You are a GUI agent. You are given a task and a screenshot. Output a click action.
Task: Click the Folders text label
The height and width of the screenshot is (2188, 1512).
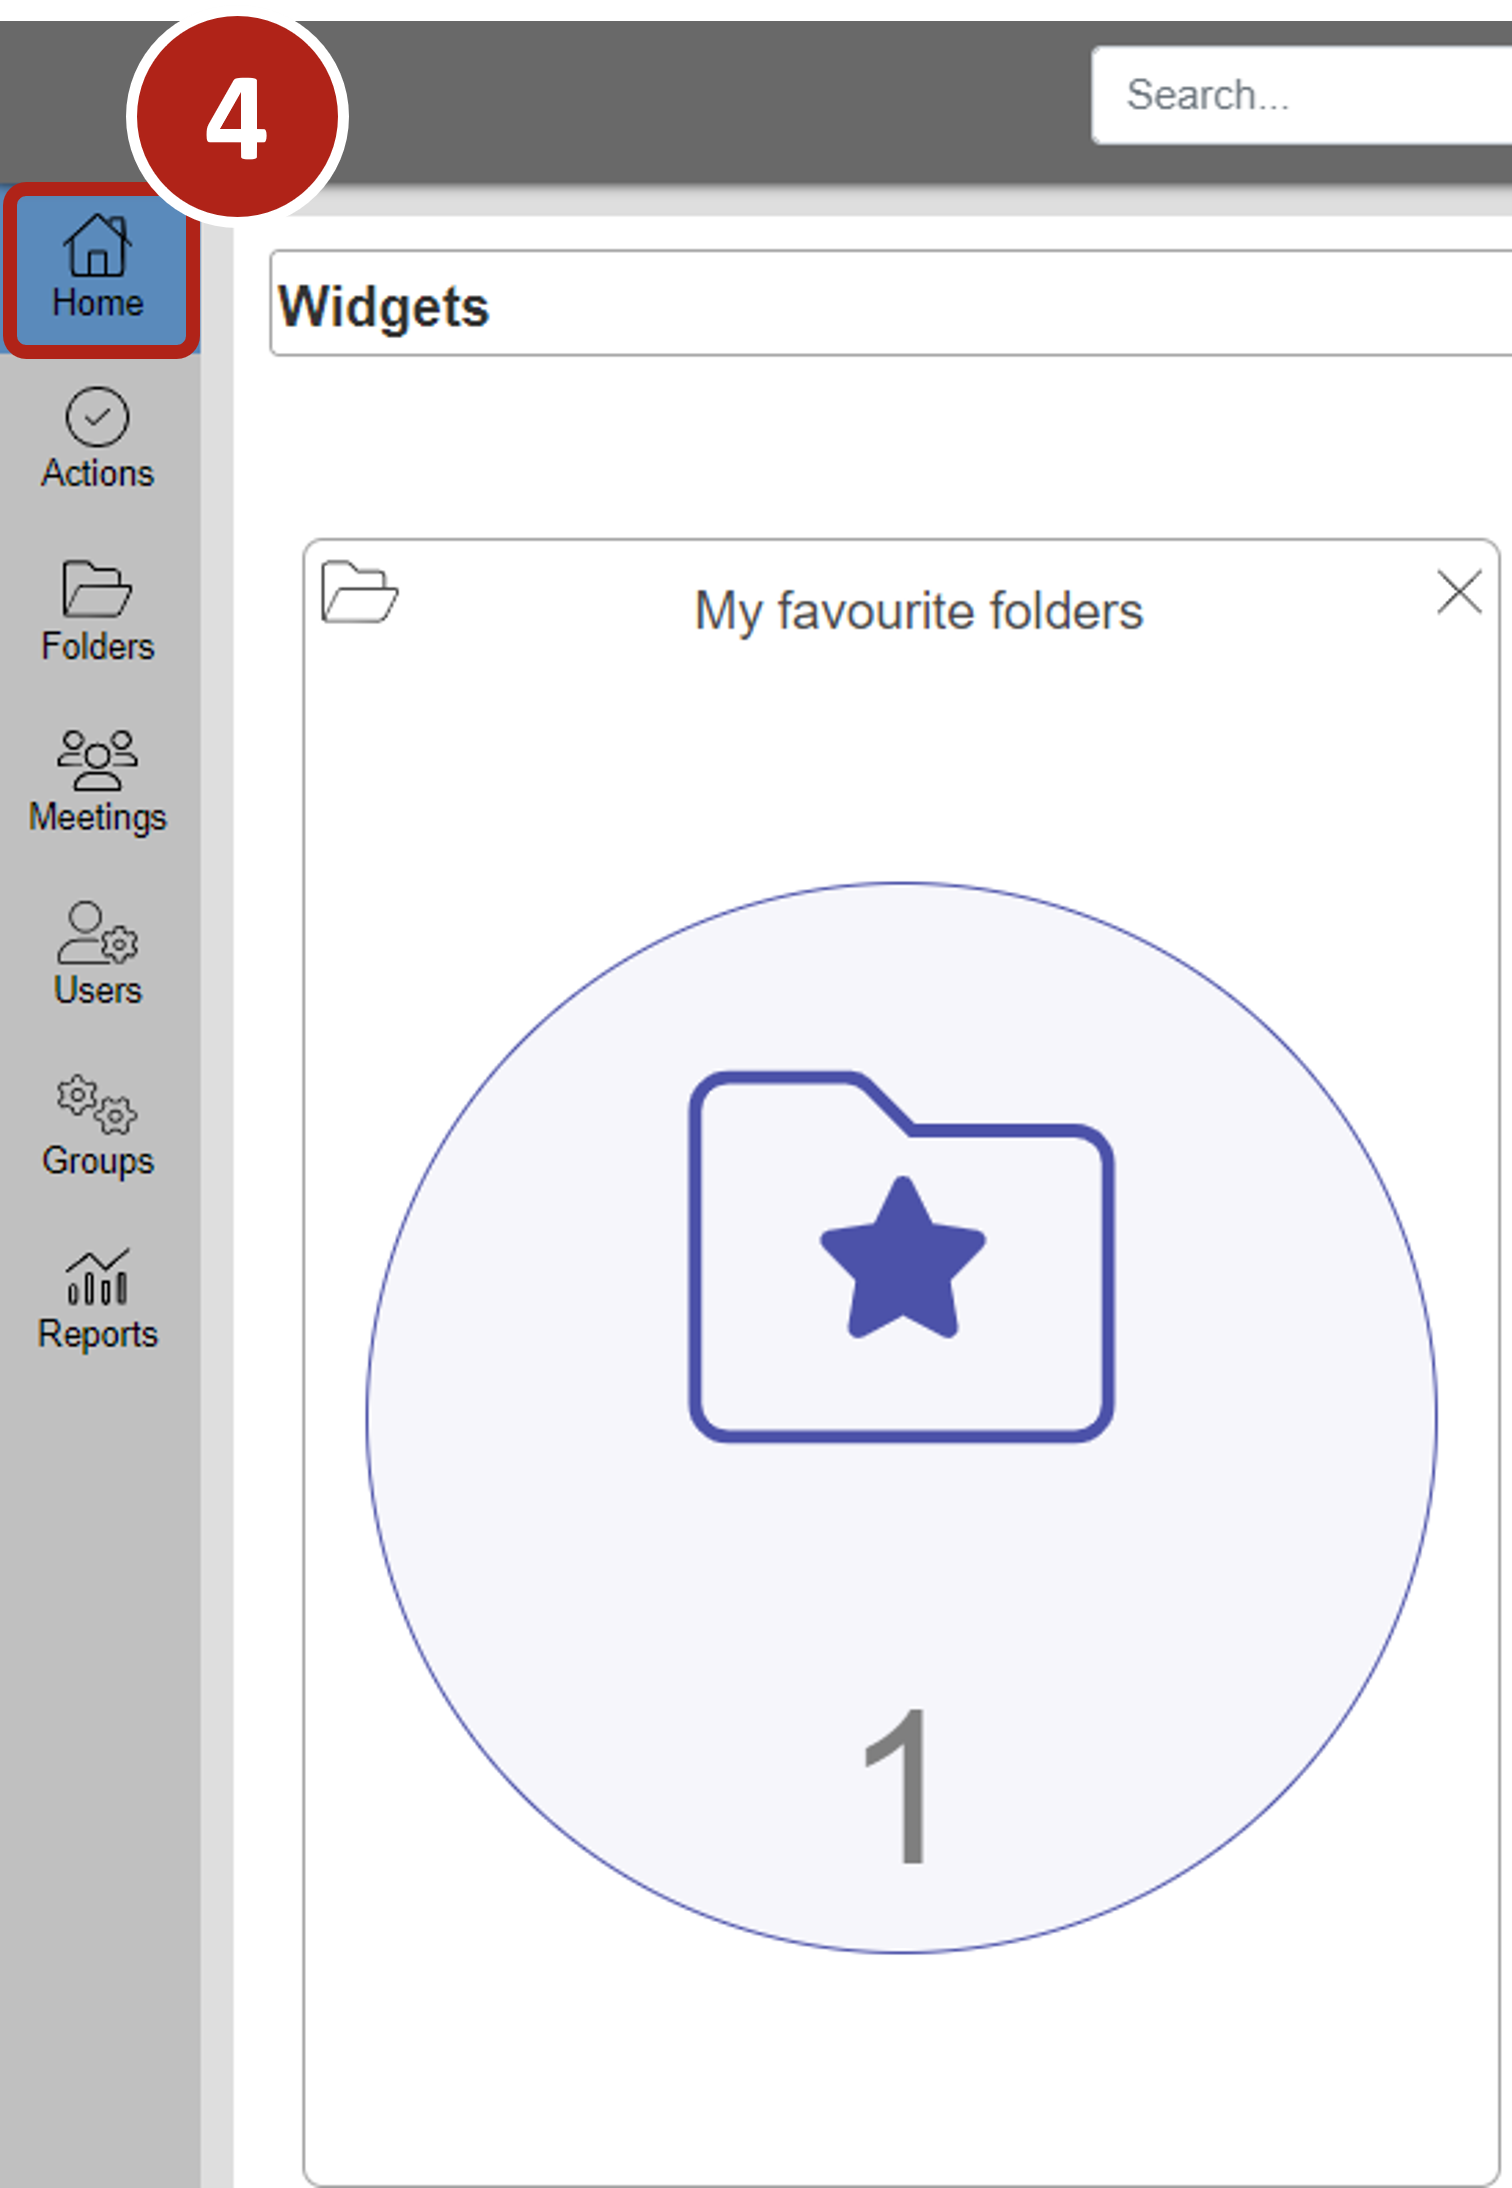[97, 646]
